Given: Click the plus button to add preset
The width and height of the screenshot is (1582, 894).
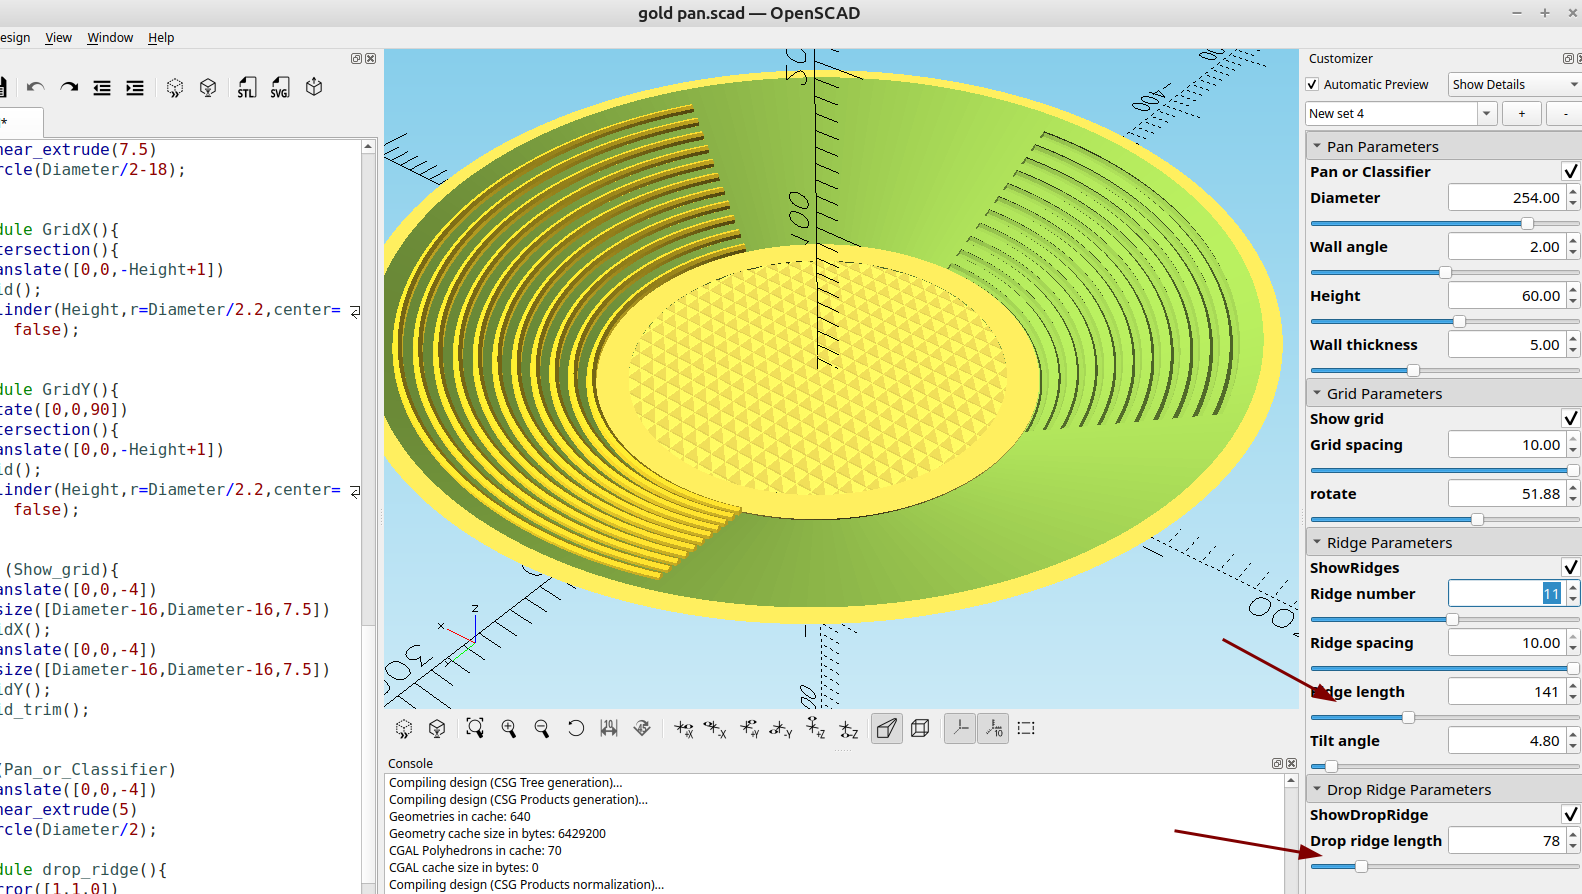Looking at the screenshot, I should (1522, 114).
